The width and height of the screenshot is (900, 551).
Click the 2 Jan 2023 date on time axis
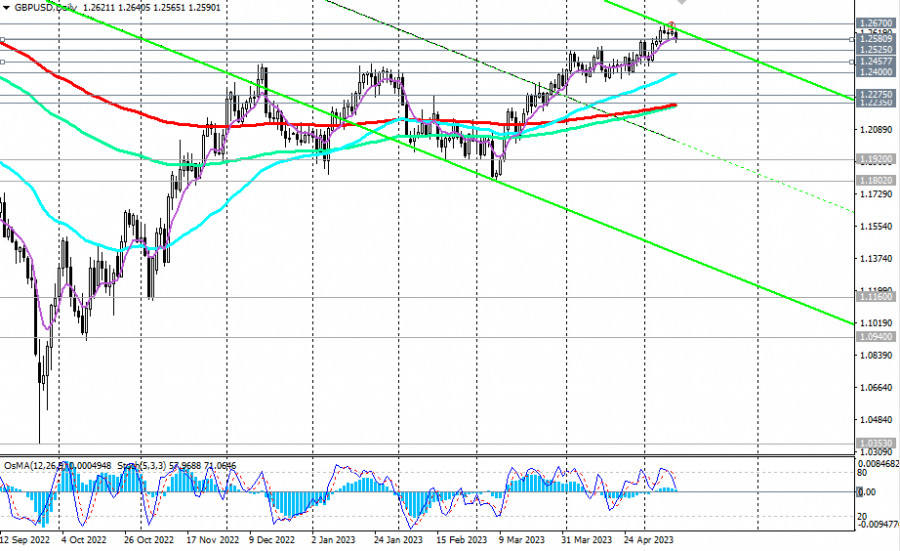point(335,538)
